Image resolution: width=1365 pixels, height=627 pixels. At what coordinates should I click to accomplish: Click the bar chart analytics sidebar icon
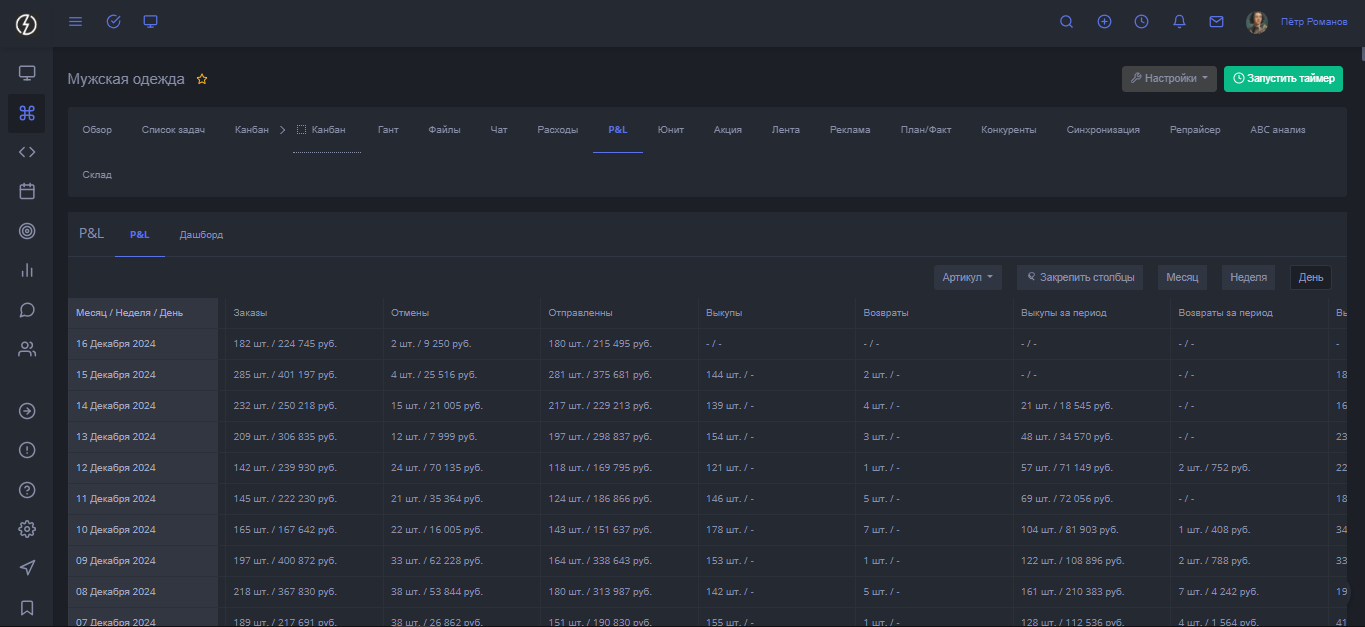coord(27,270)
